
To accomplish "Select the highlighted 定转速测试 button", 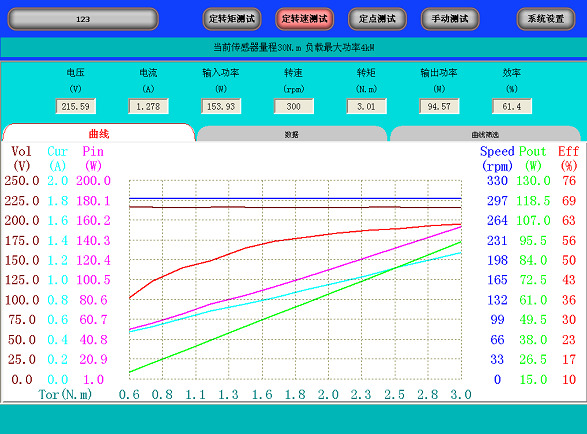I will (305, 19).
